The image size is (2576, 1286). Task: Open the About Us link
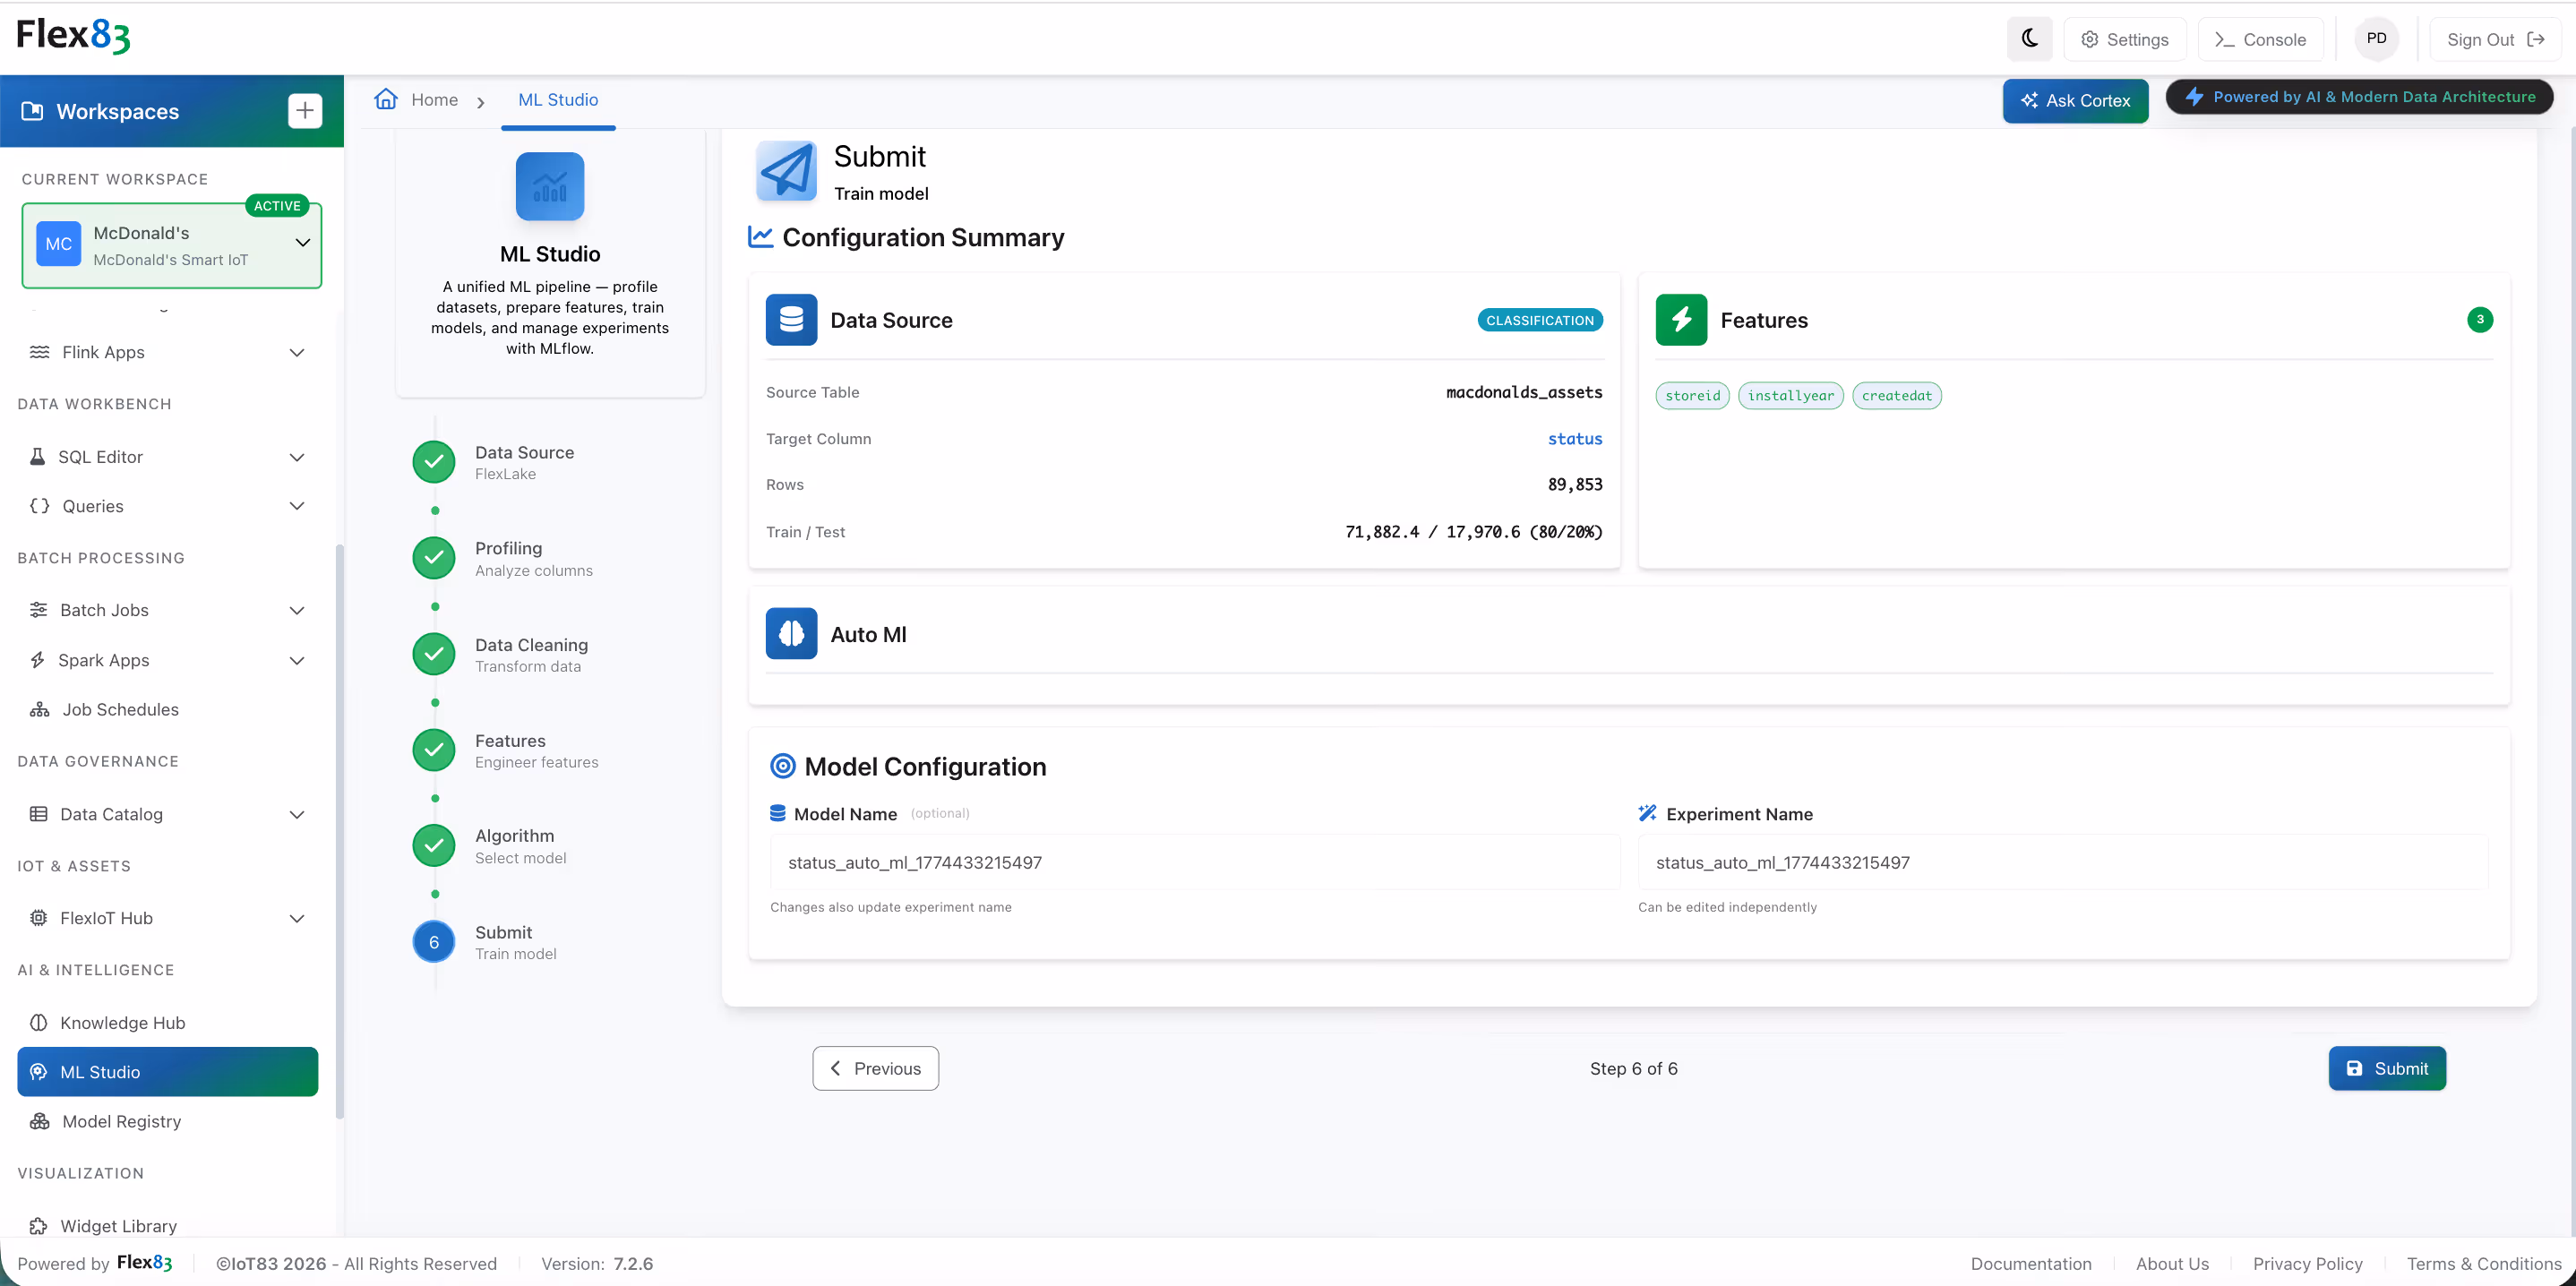(2172, 1263)
